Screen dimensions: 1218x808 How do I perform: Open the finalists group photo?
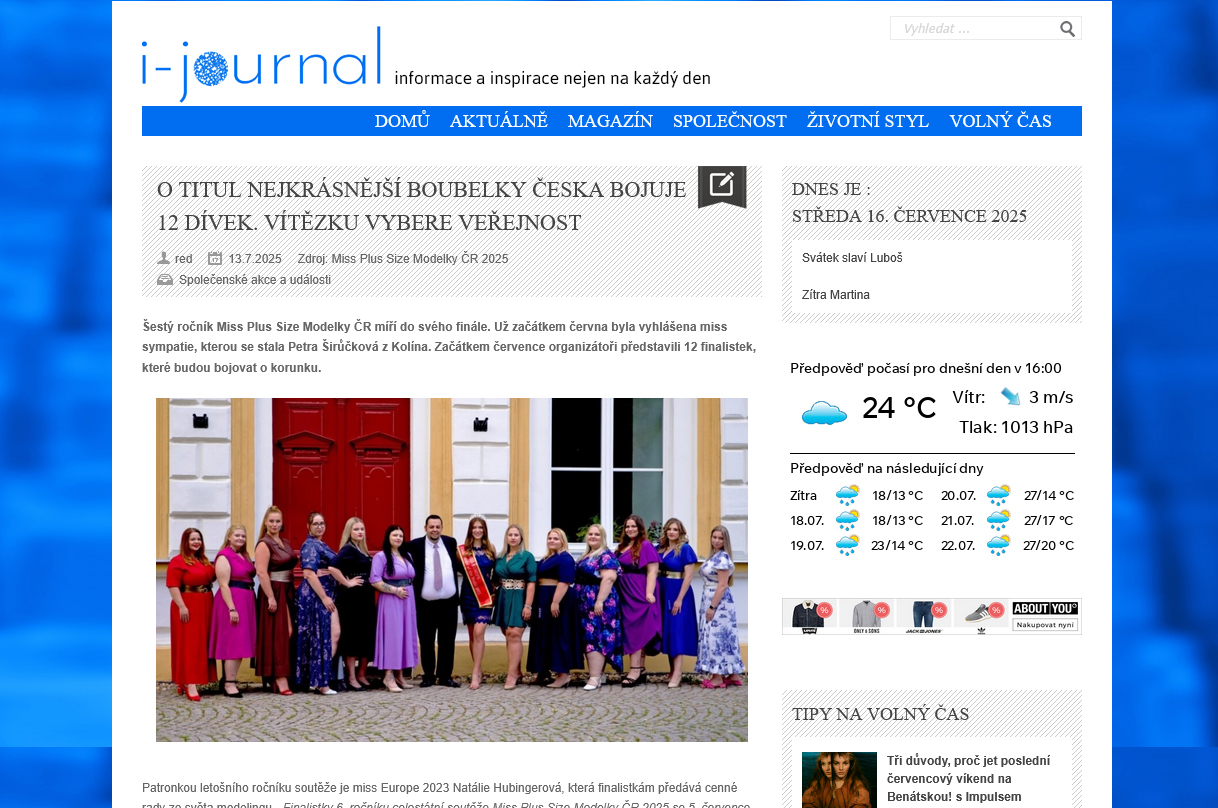(x=452, y=570)
